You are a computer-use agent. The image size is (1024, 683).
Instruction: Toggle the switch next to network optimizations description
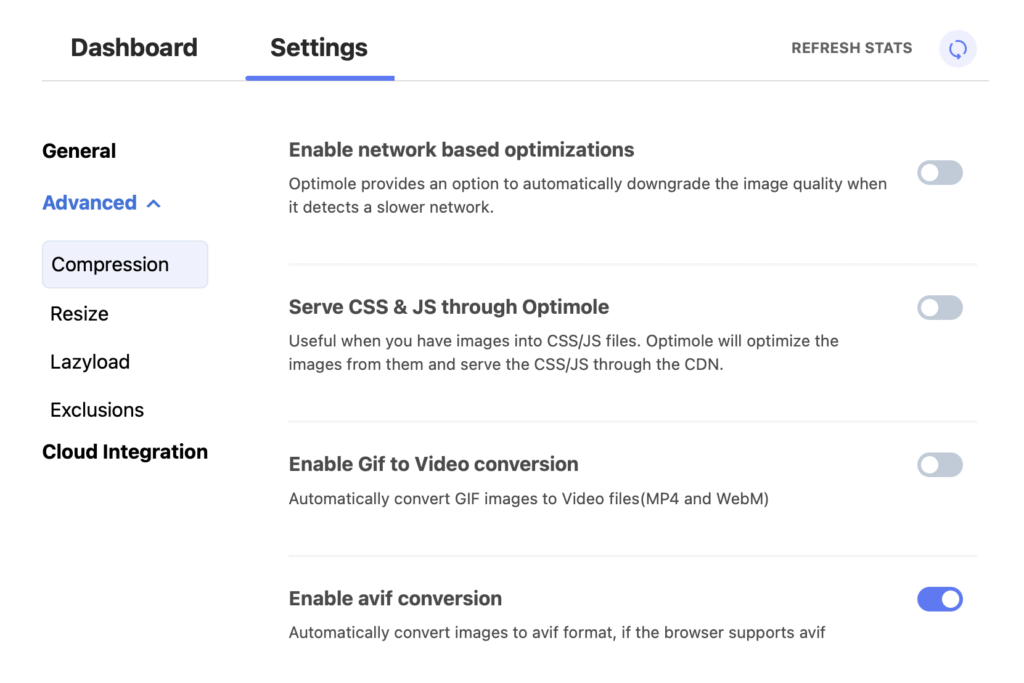coord(939,172)
